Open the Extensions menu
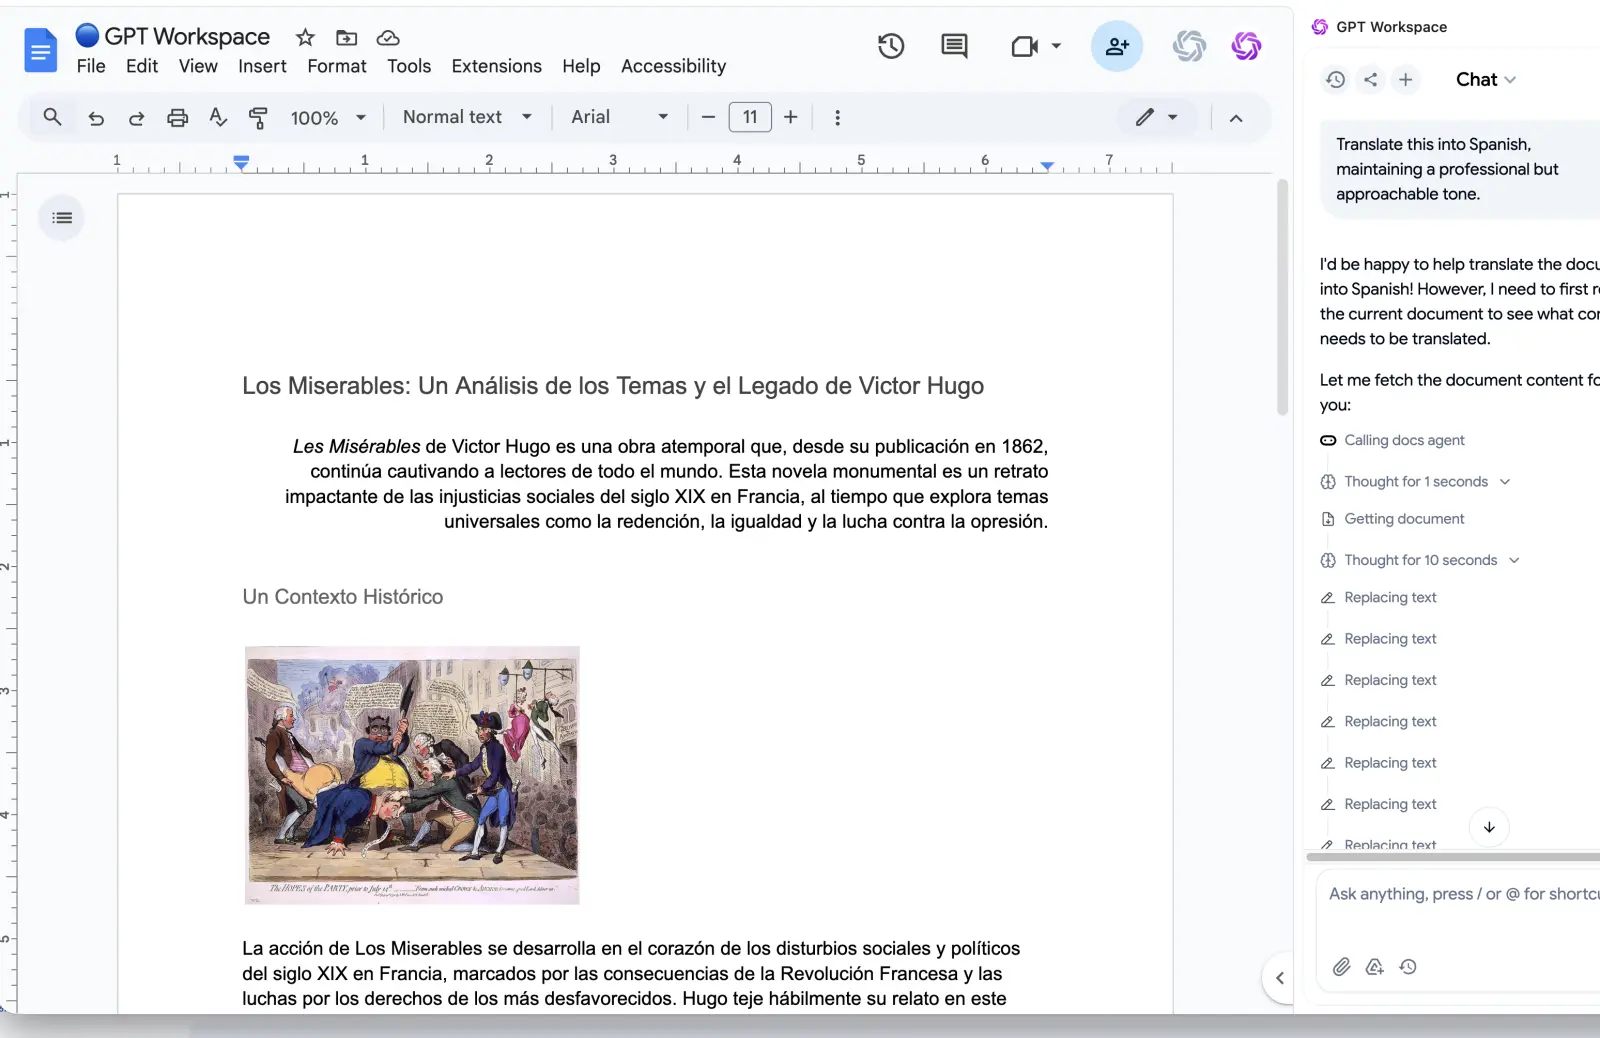This screenshot has width=1600, height=1038. (x=496, y=66)
